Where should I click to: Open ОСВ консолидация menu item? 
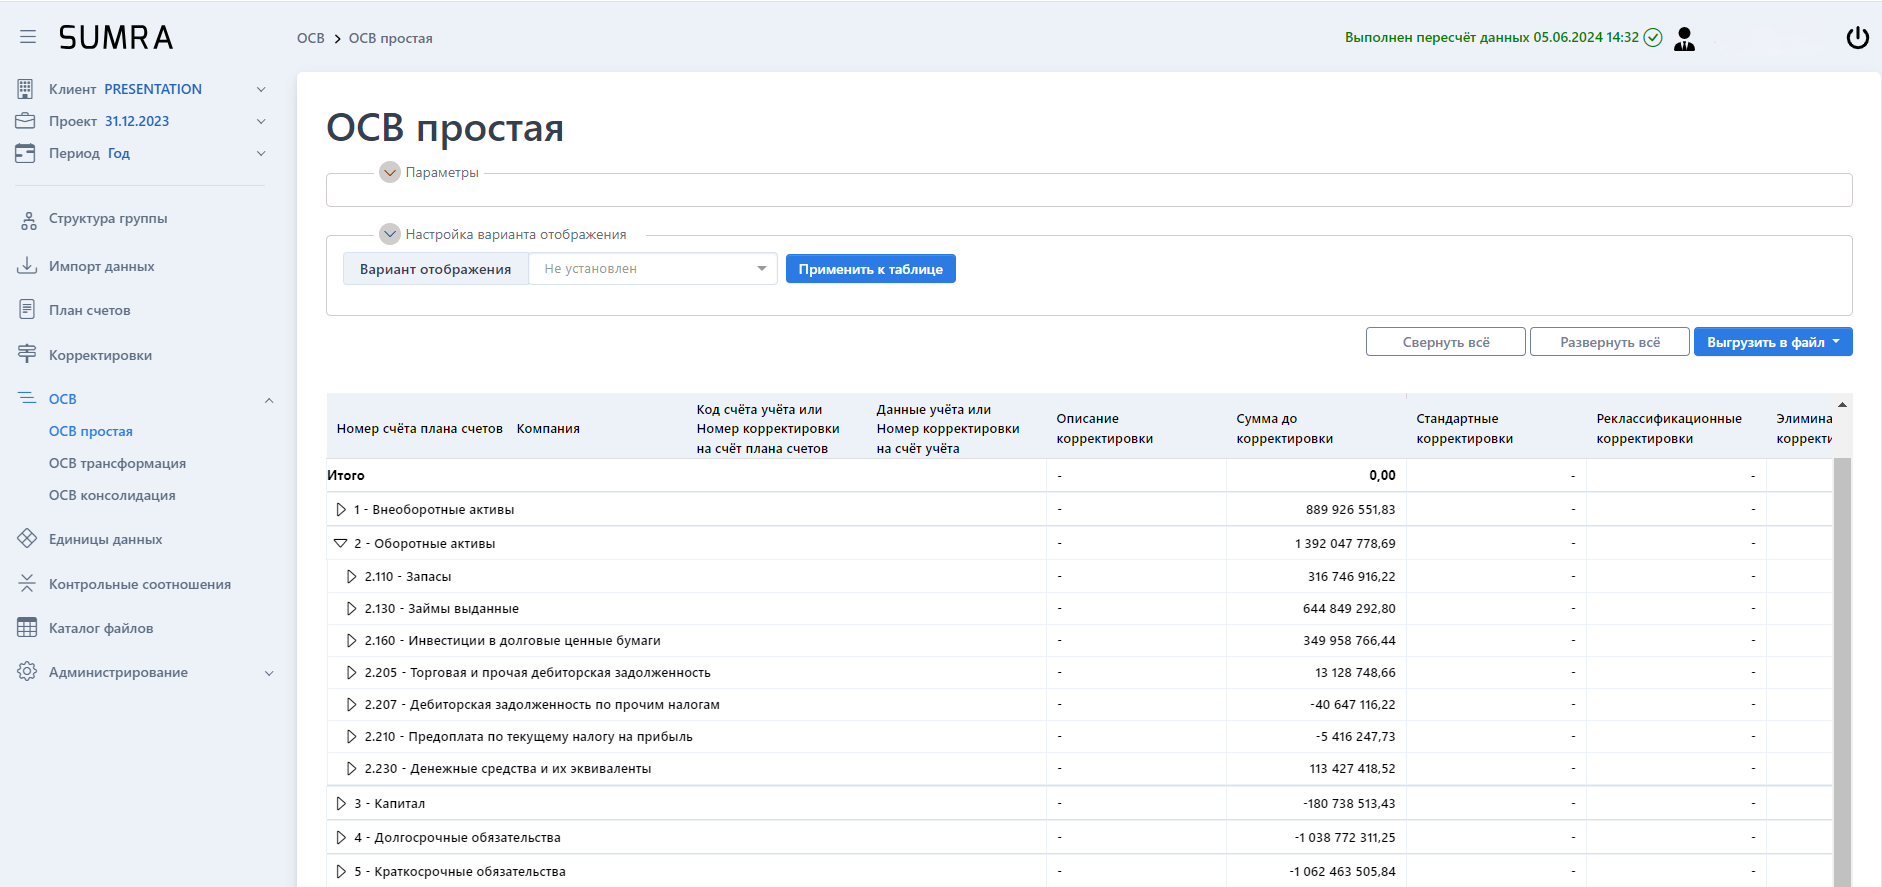tap(112, 495)
